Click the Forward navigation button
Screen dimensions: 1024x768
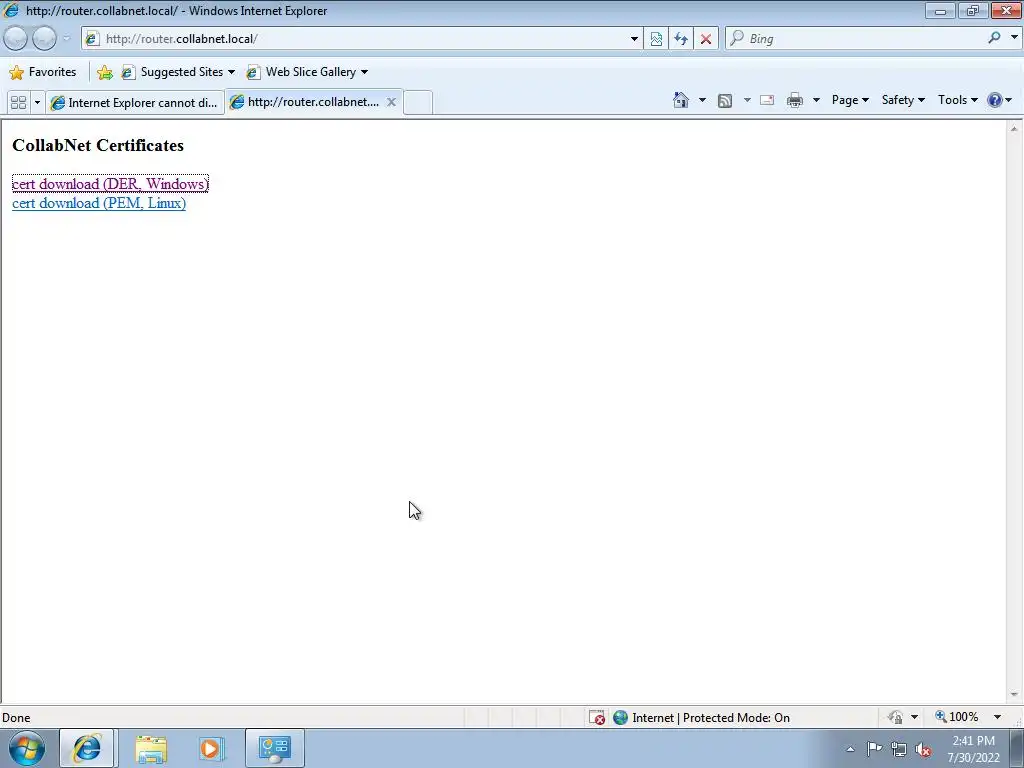click(x=44, y=39)
